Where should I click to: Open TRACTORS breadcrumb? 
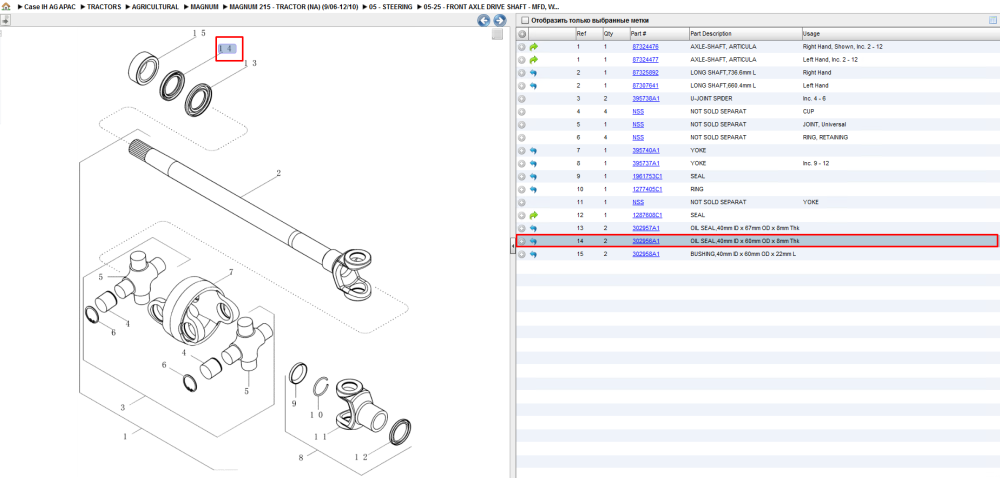tap(103, 6)
